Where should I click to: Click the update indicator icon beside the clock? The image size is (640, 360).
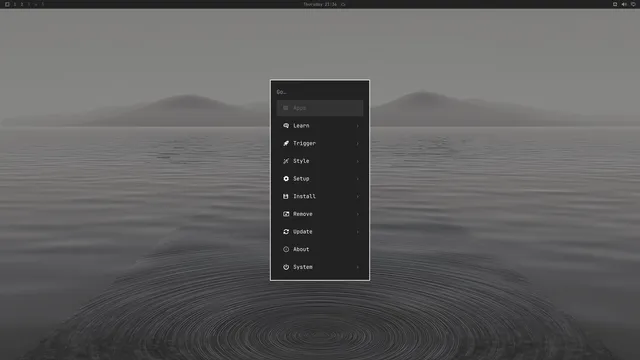point(343,4)
